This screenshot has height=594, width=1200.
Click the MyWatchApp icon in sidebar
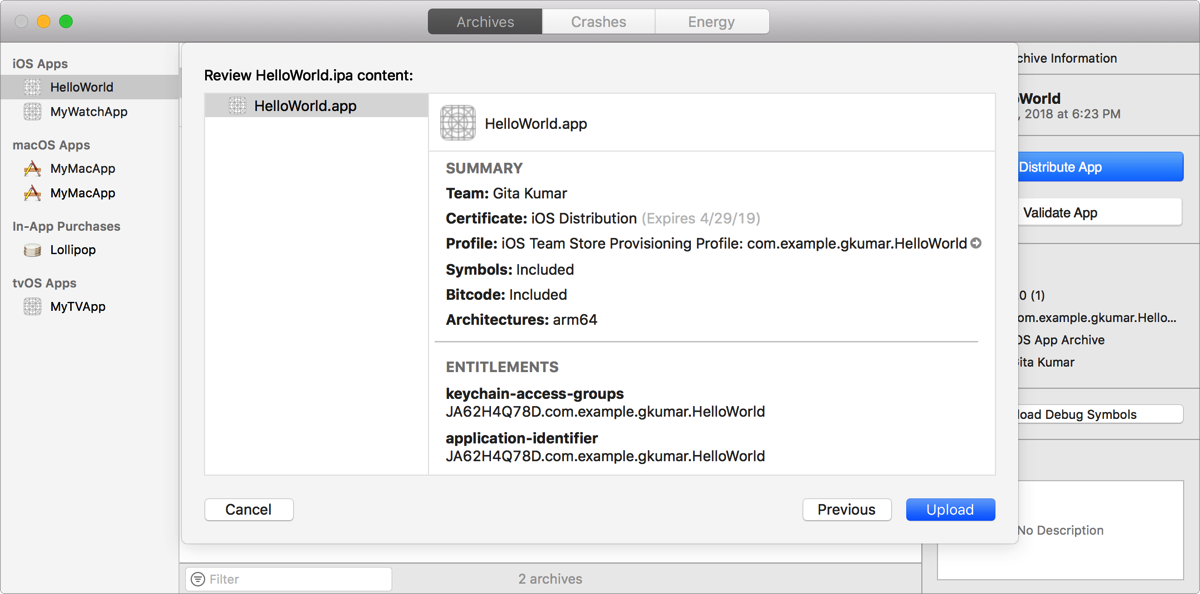point(33,112)
